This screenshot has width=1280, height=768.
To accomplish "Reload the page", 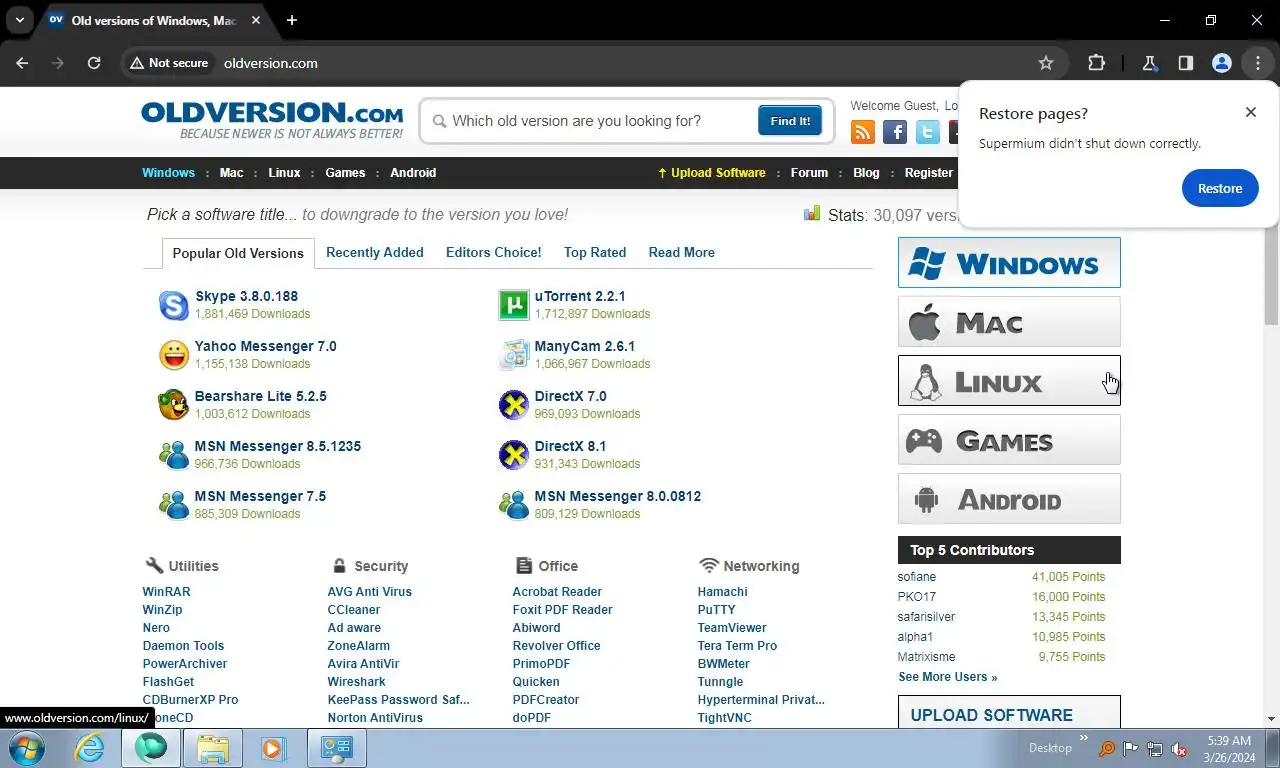I will click(94, 63).
